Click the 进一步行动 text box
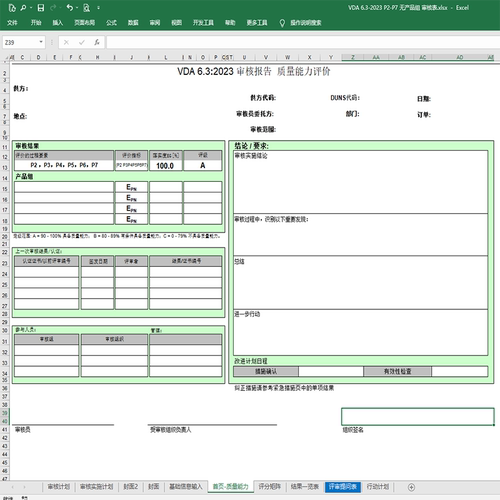The height and width of the screenshot is (500, 500). pyautogui.click(x=361, y=332)
